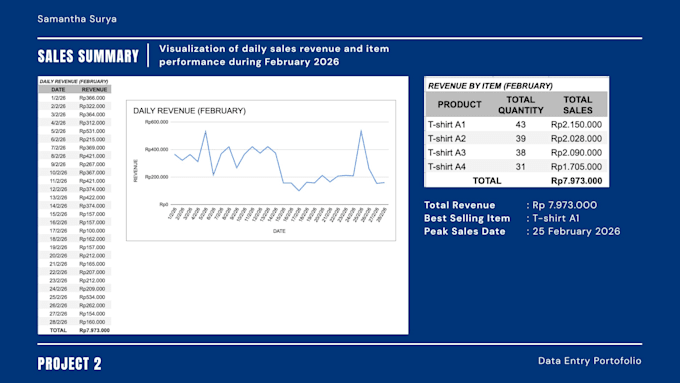Select the date cell '1/2/26'
This screenshot has width=680, height=383.
click(58, 98)
